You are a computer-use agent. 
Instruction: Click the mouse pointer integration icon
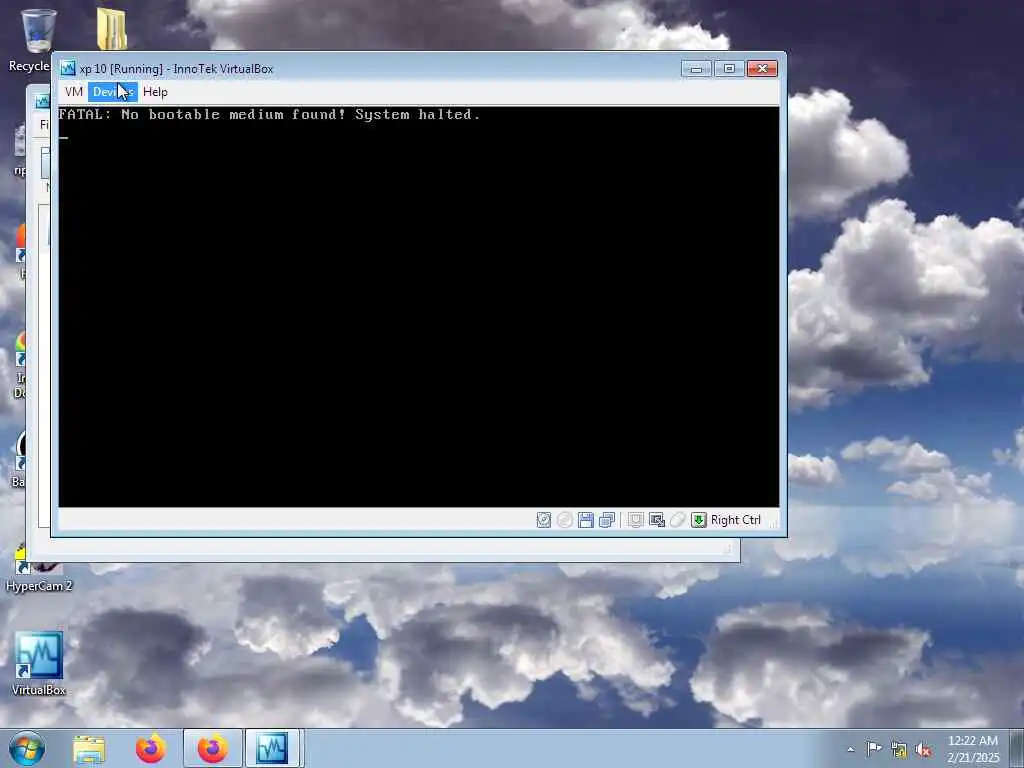pos(657,520)
